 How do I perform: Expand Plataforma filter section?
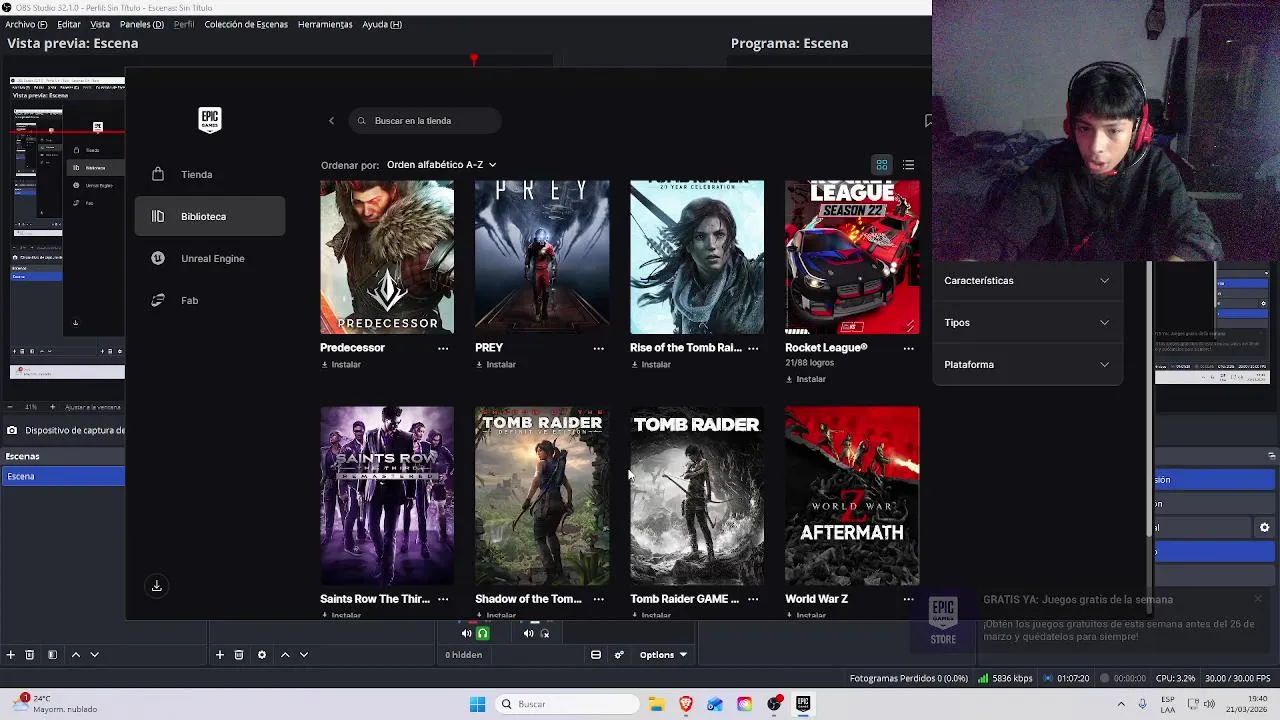click(1027, 365)
